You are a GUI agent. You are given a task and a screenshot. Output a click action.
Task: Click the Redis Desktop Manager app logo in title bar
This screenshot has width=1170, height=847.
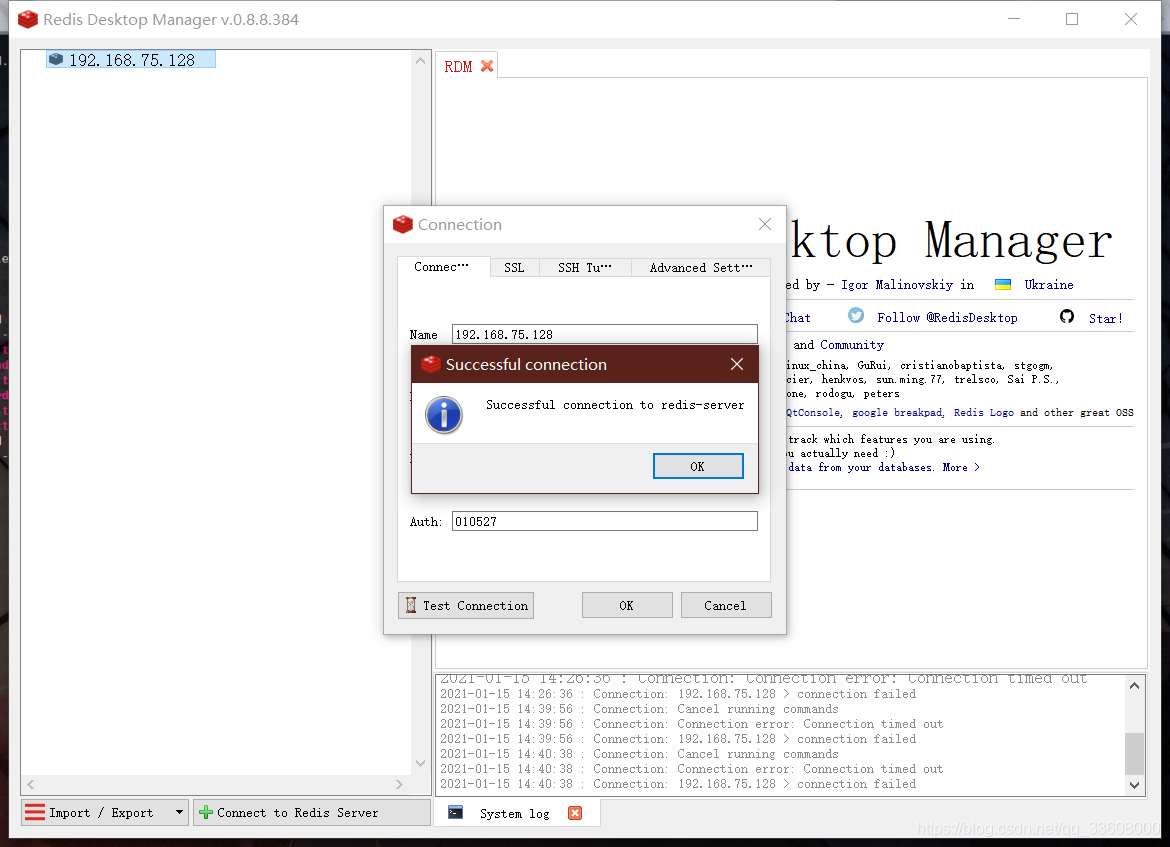(28, 19)
